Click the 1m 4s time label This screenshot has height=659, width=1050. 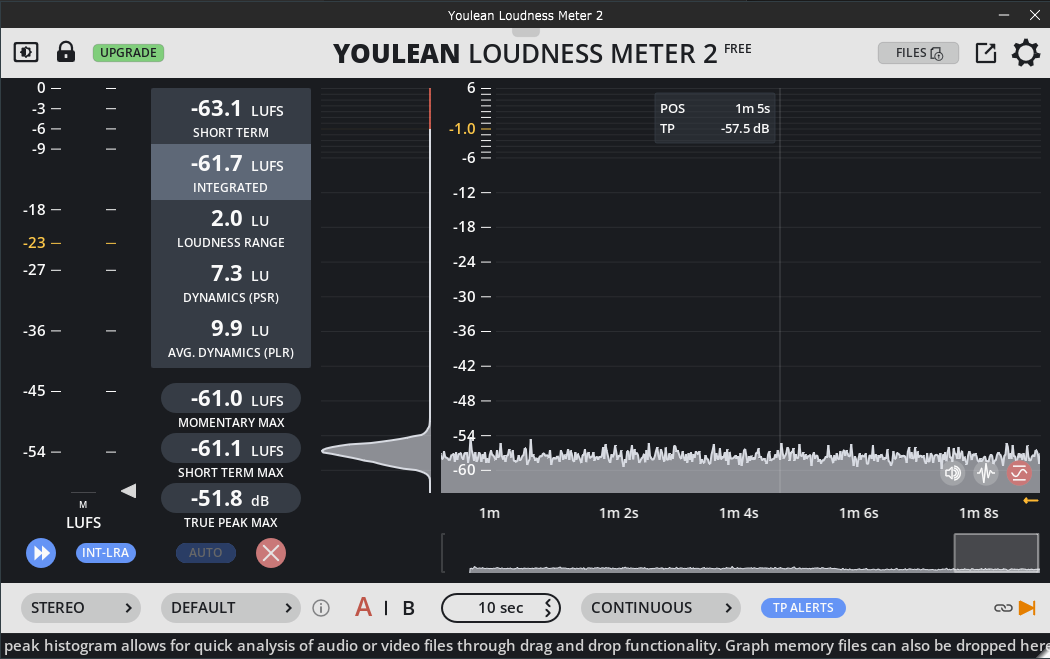tap(739, 513)
